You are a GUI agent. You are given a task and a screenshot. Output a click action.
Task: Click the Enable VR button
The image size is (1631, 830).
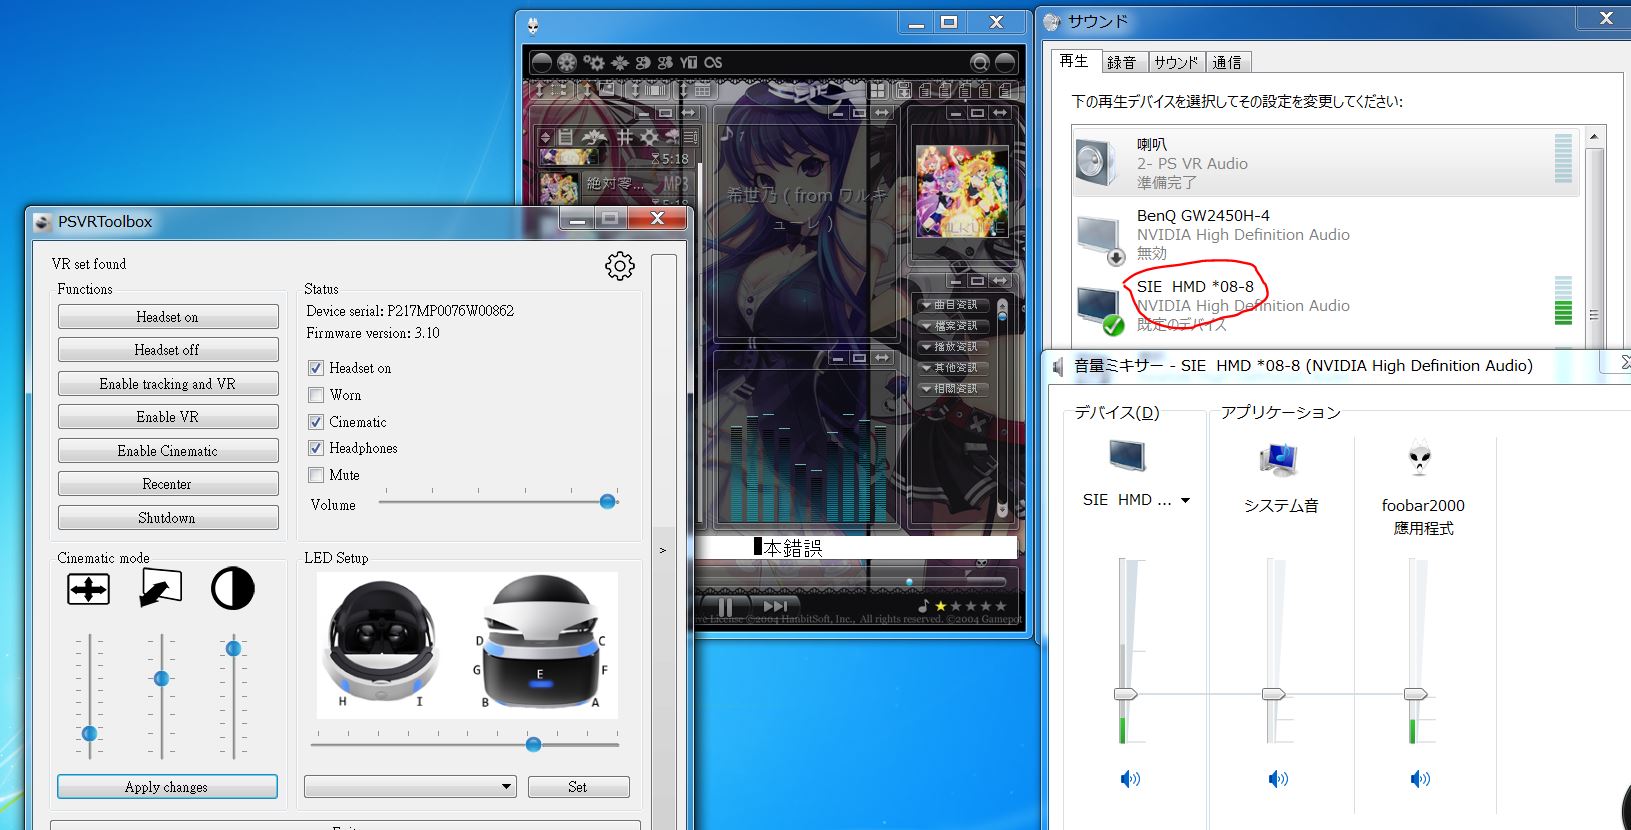point(168,417)
